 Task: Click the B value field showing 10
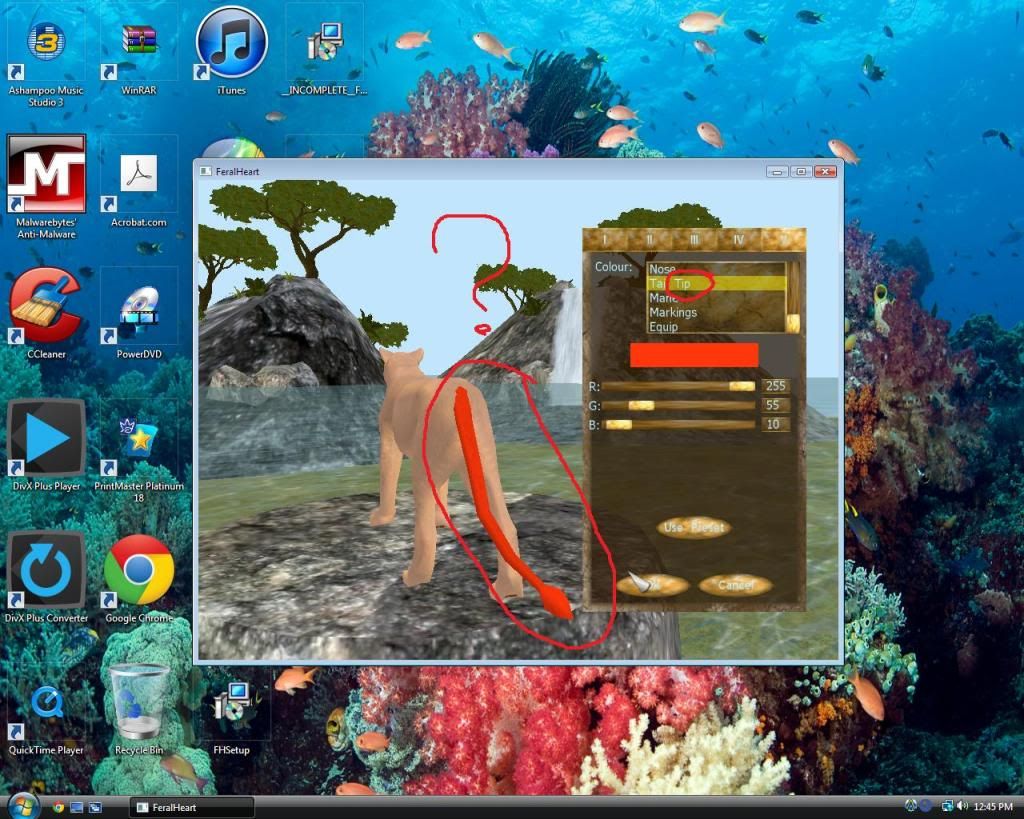(775, 425)
